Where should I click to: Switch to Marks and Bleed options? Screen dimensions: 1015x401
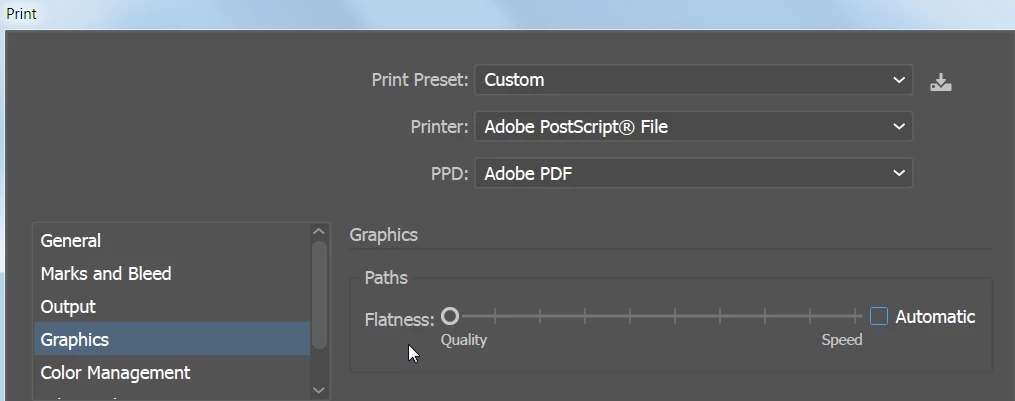tap(106, 274)
